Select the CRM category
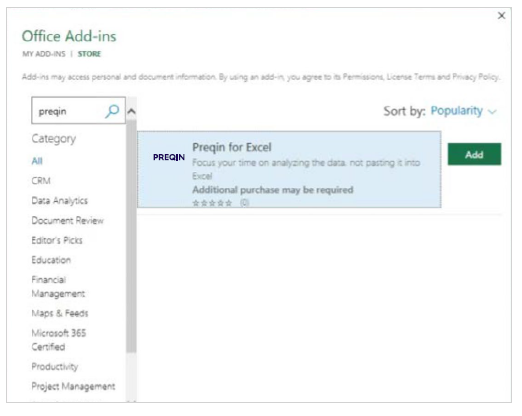This screenshot has height=416, width=522. tap(41, 181)
